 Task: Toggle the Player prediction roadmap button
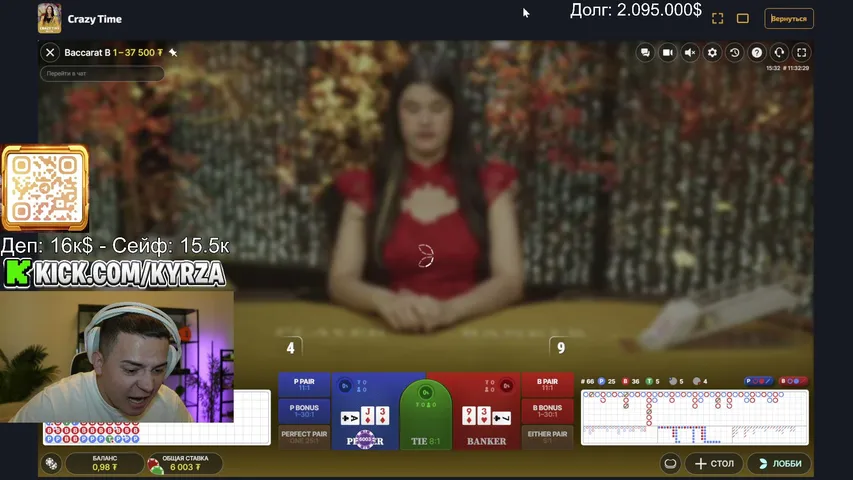759,381
